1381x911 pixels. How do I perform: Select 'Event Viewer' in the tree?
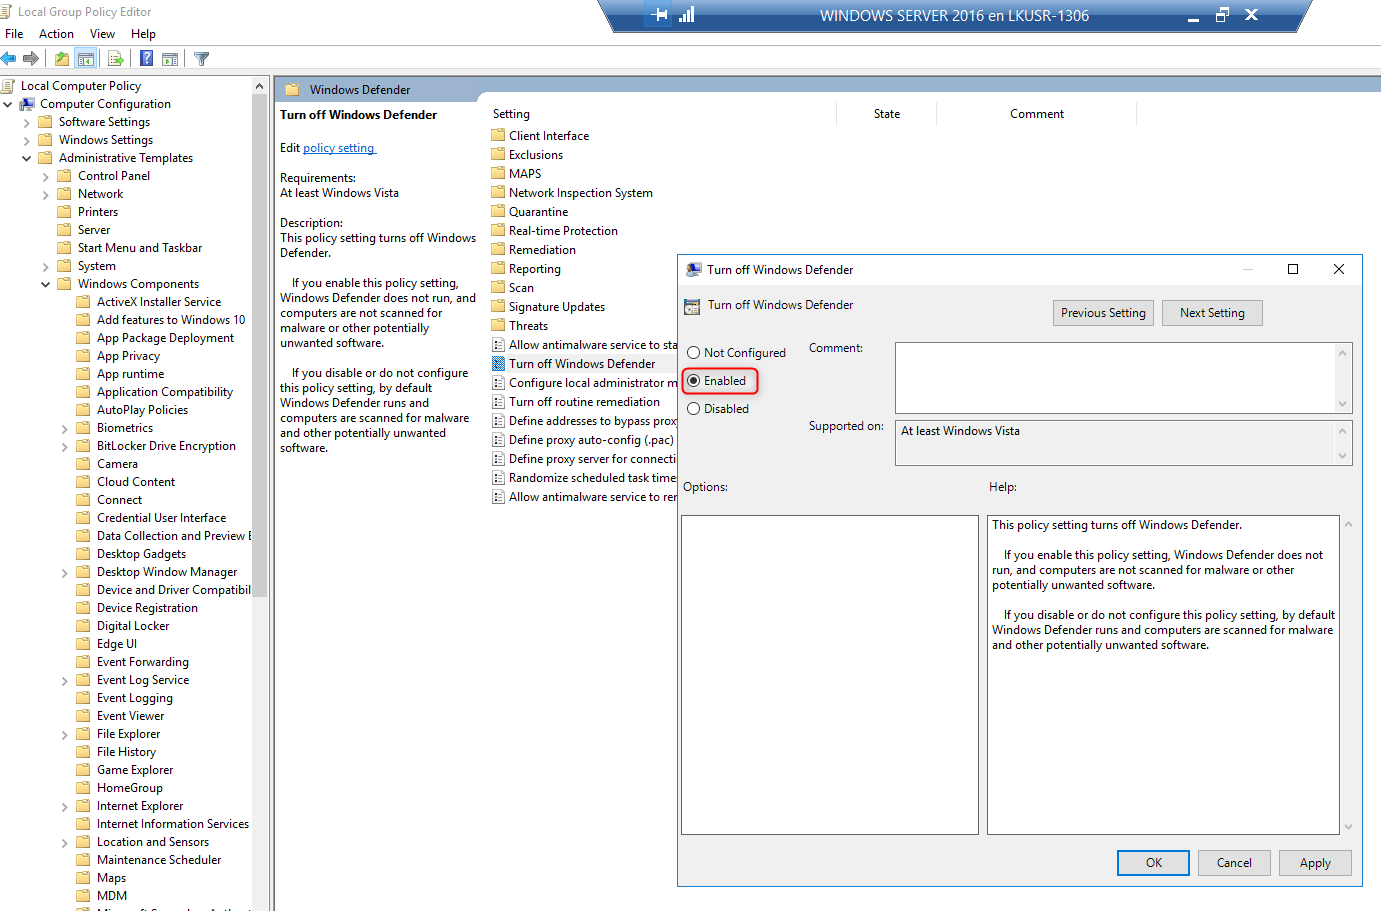click(x=130, y=716)
